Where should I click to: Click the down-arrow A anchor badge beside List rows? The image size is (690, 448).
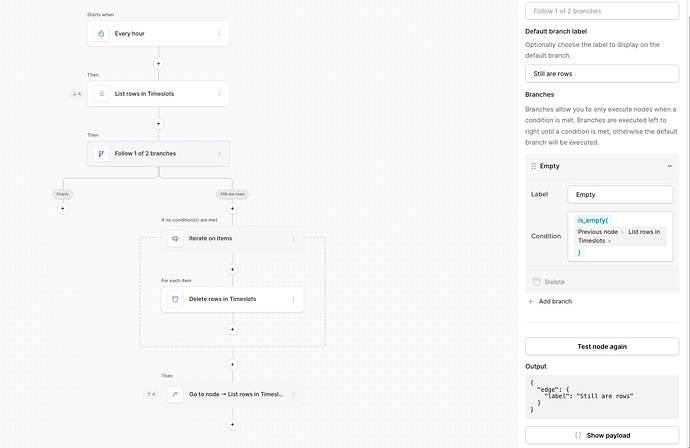pyautogui.click(x=77, y=94)
